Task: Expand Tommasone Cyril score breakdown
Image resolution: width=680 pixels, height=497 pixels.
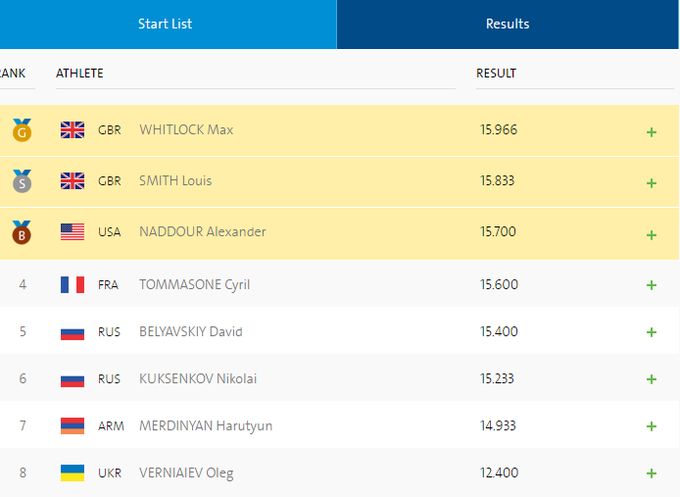Action: point(651,286)
